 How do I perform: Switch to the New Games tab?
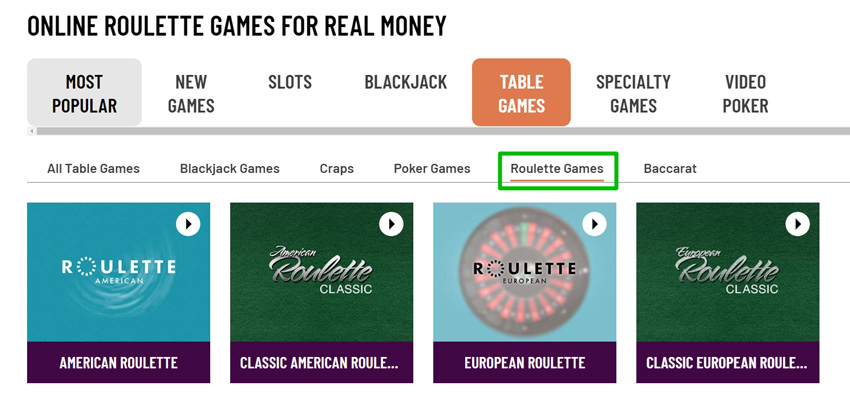pos(191,93)
